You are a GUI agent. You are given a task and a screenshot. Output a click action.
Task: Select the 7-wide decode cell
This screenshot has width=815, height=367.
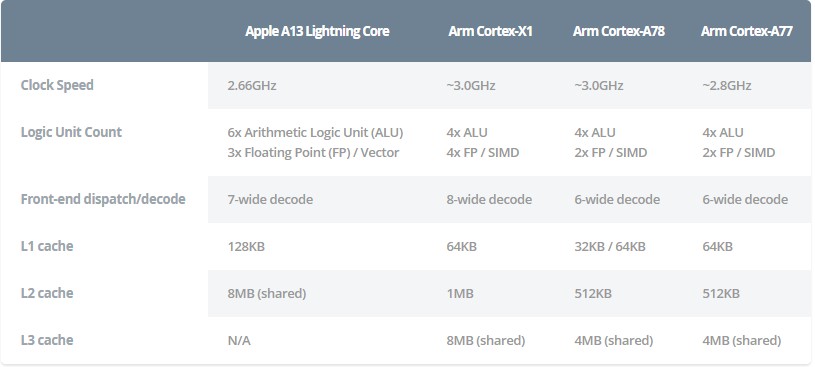[270, 200]
